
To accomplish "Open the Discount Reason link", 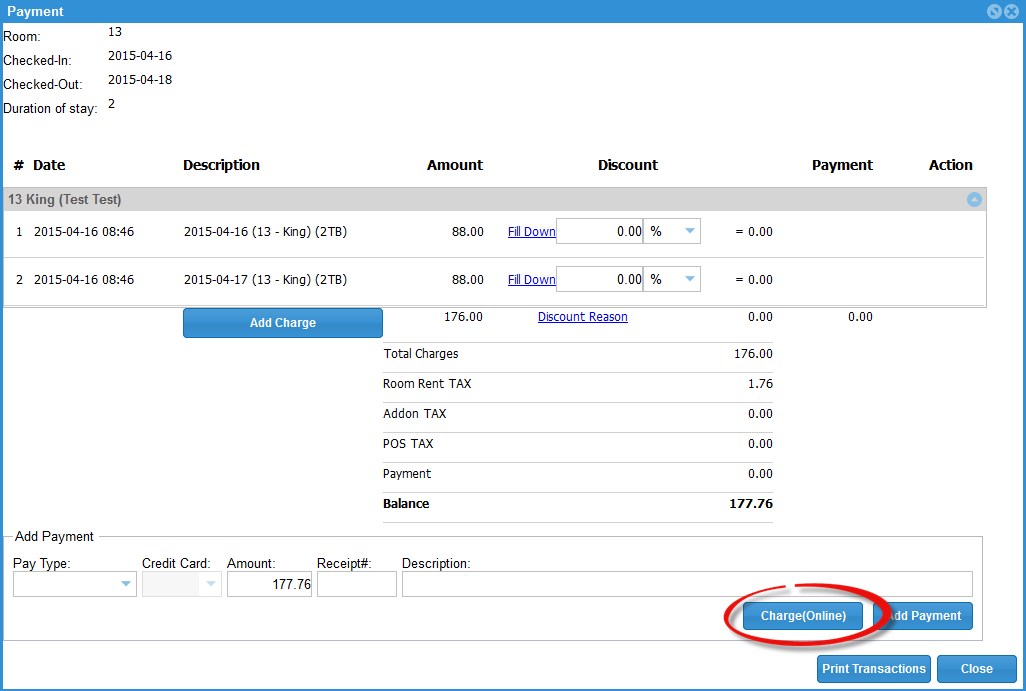I will 582,317.
